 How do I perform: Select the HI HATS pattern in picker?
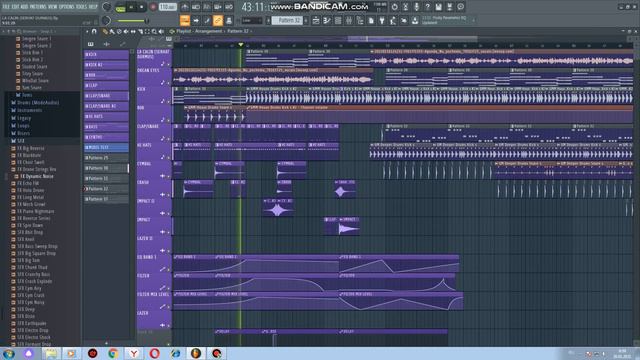click(106, 116)
